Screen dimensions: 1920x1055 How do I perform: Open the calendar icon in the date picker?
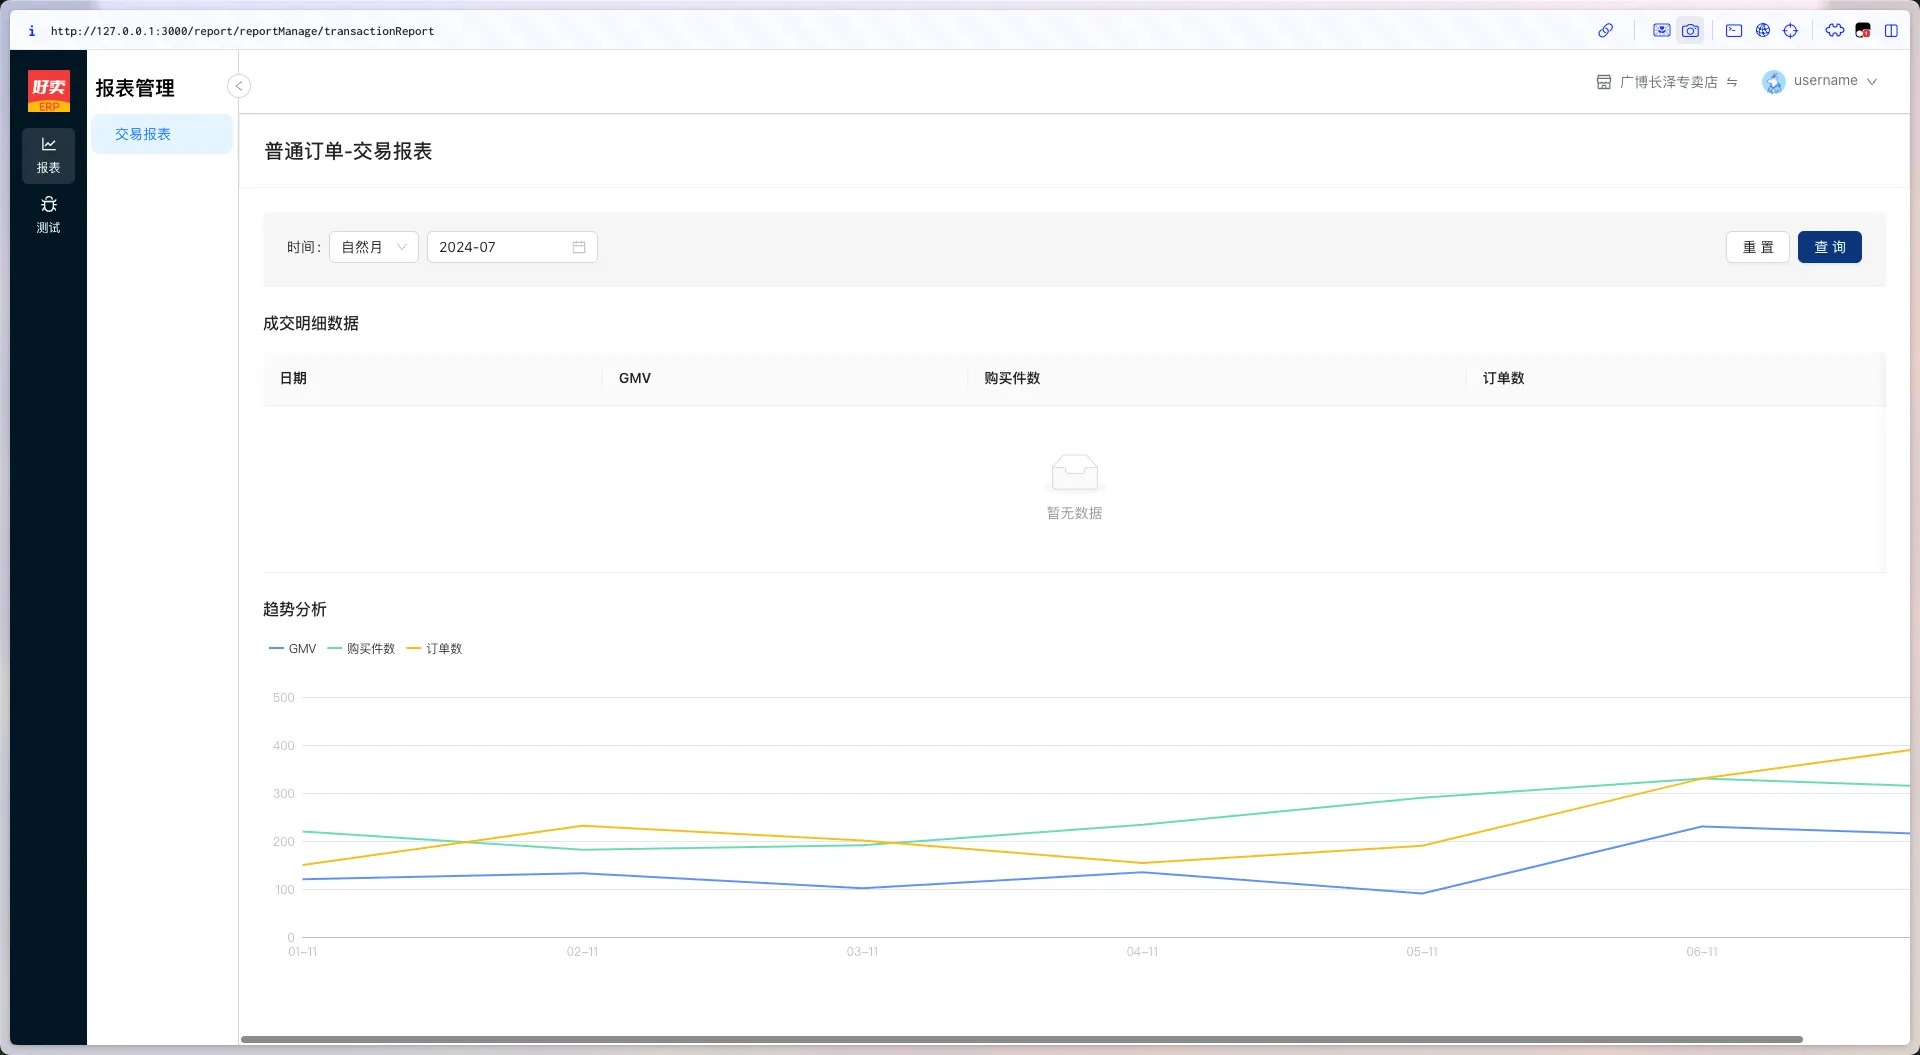579,247
